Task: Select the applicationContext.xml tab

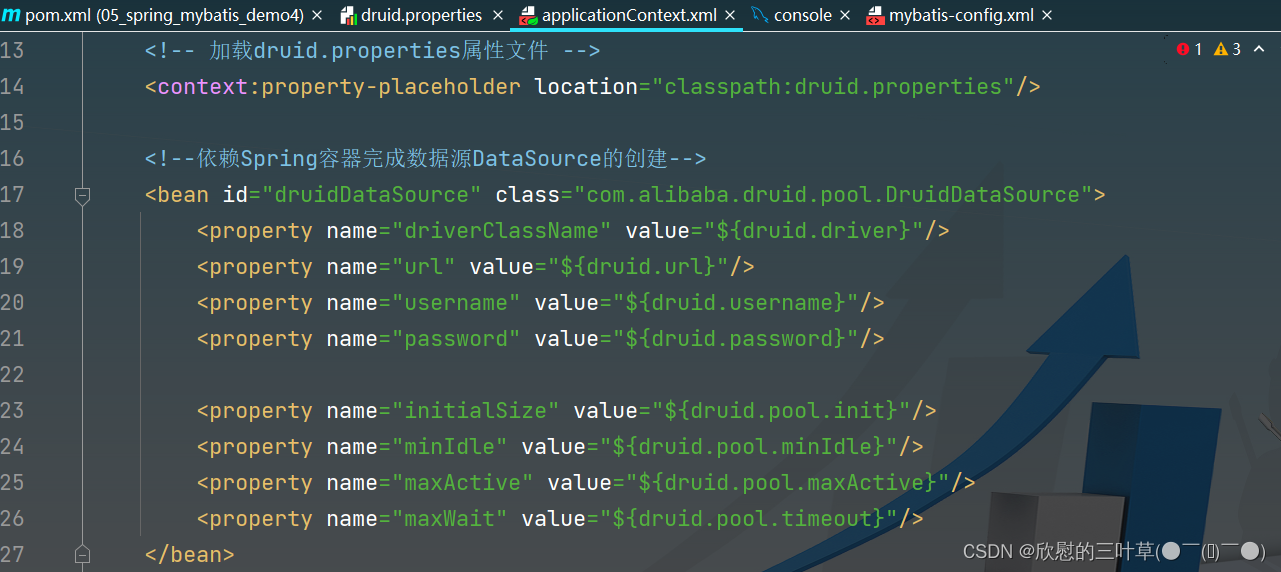Action: coord(630,15)
